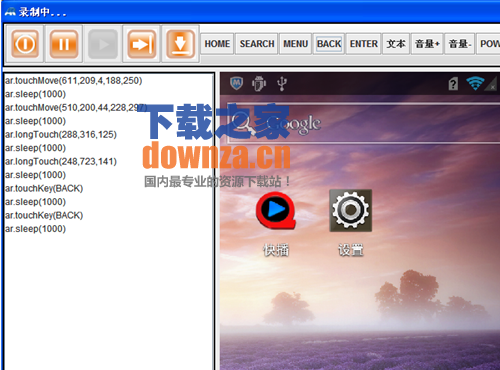
Task: Send the HOME key
Action: point(217,44)
